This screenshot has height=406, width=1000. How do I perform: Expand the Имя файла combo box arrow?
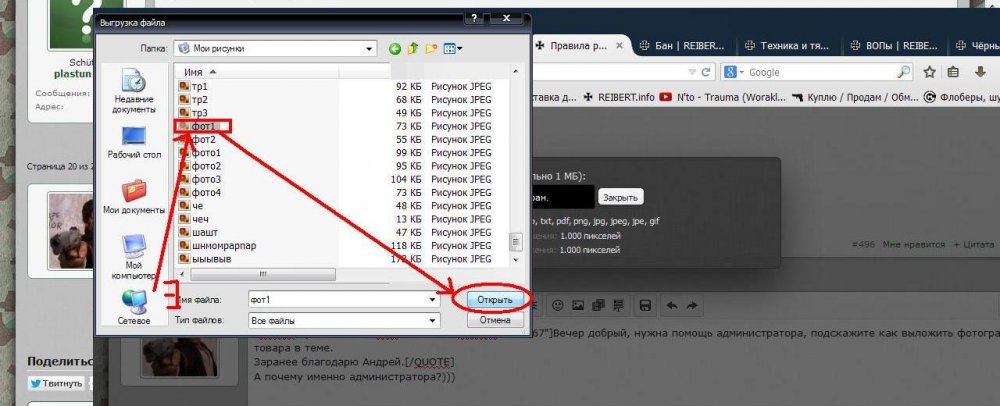point(434,299)
